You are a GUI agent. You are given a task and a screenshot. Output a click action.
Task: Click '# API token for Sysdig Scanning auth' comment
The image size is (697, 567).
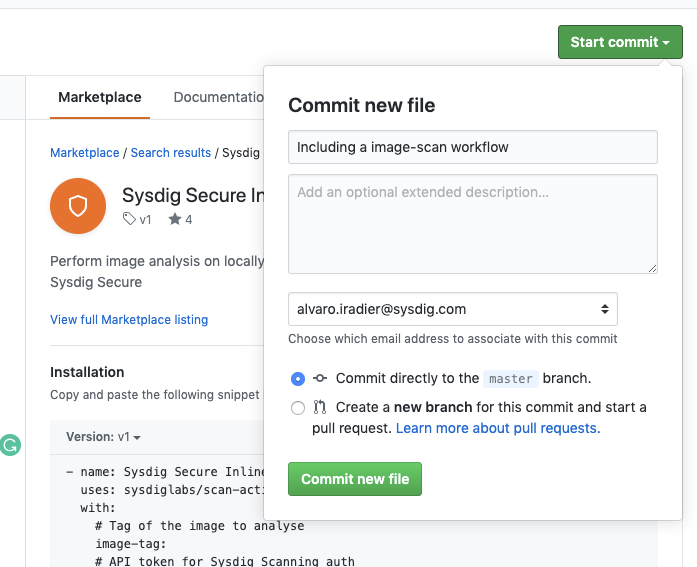tap(225, 562)
